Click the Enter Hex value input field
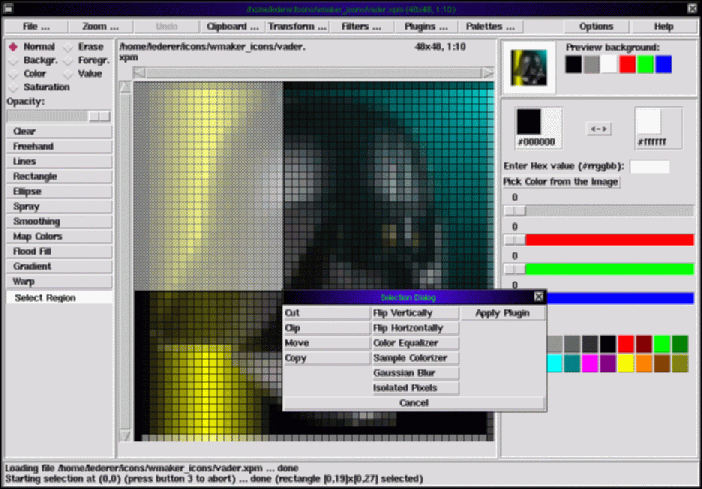Image resolution: width=702 pixels, height=489 pixels. 649,167
